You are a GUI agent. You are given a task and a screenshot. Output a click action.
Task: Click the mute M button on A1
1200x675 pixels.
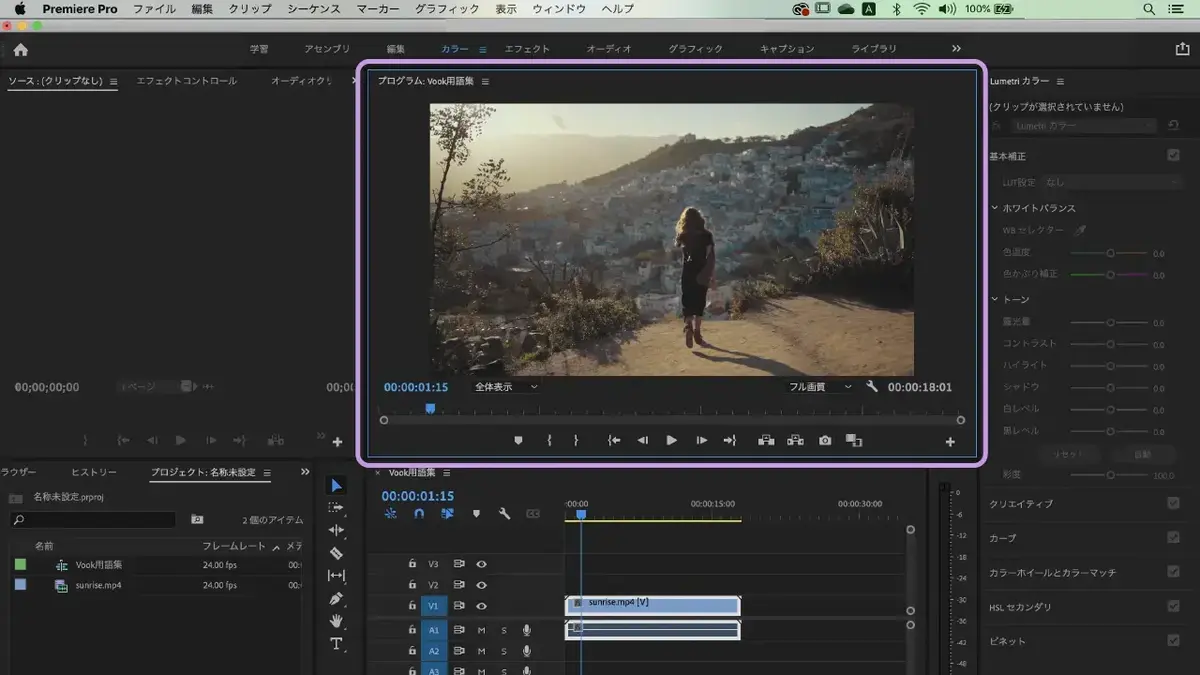coord(481,630)
